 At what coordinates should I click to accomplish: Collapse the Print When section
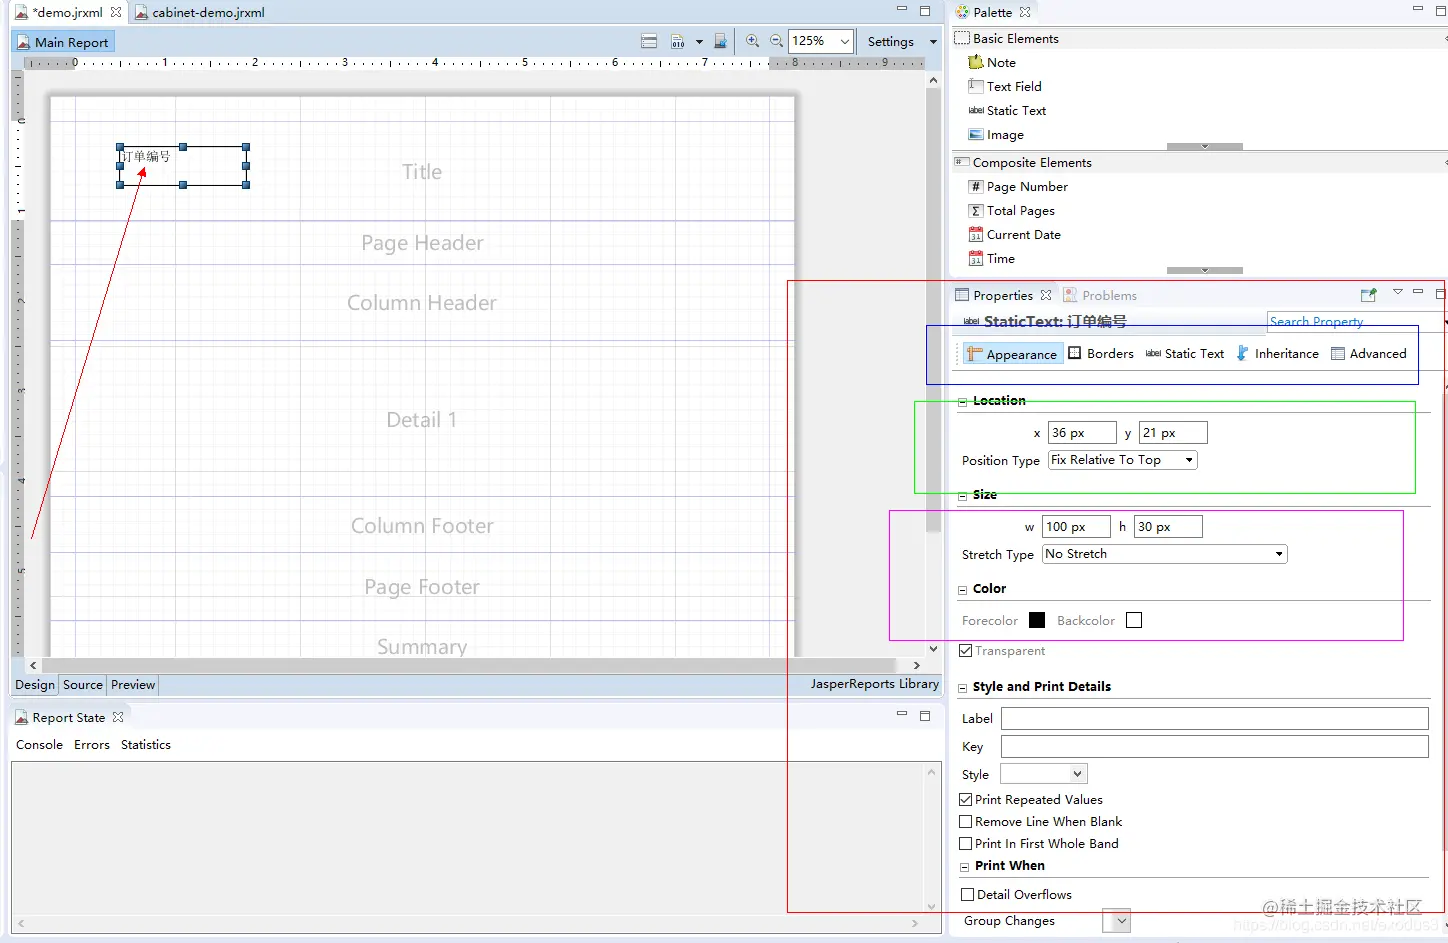[x=965, y=867]
